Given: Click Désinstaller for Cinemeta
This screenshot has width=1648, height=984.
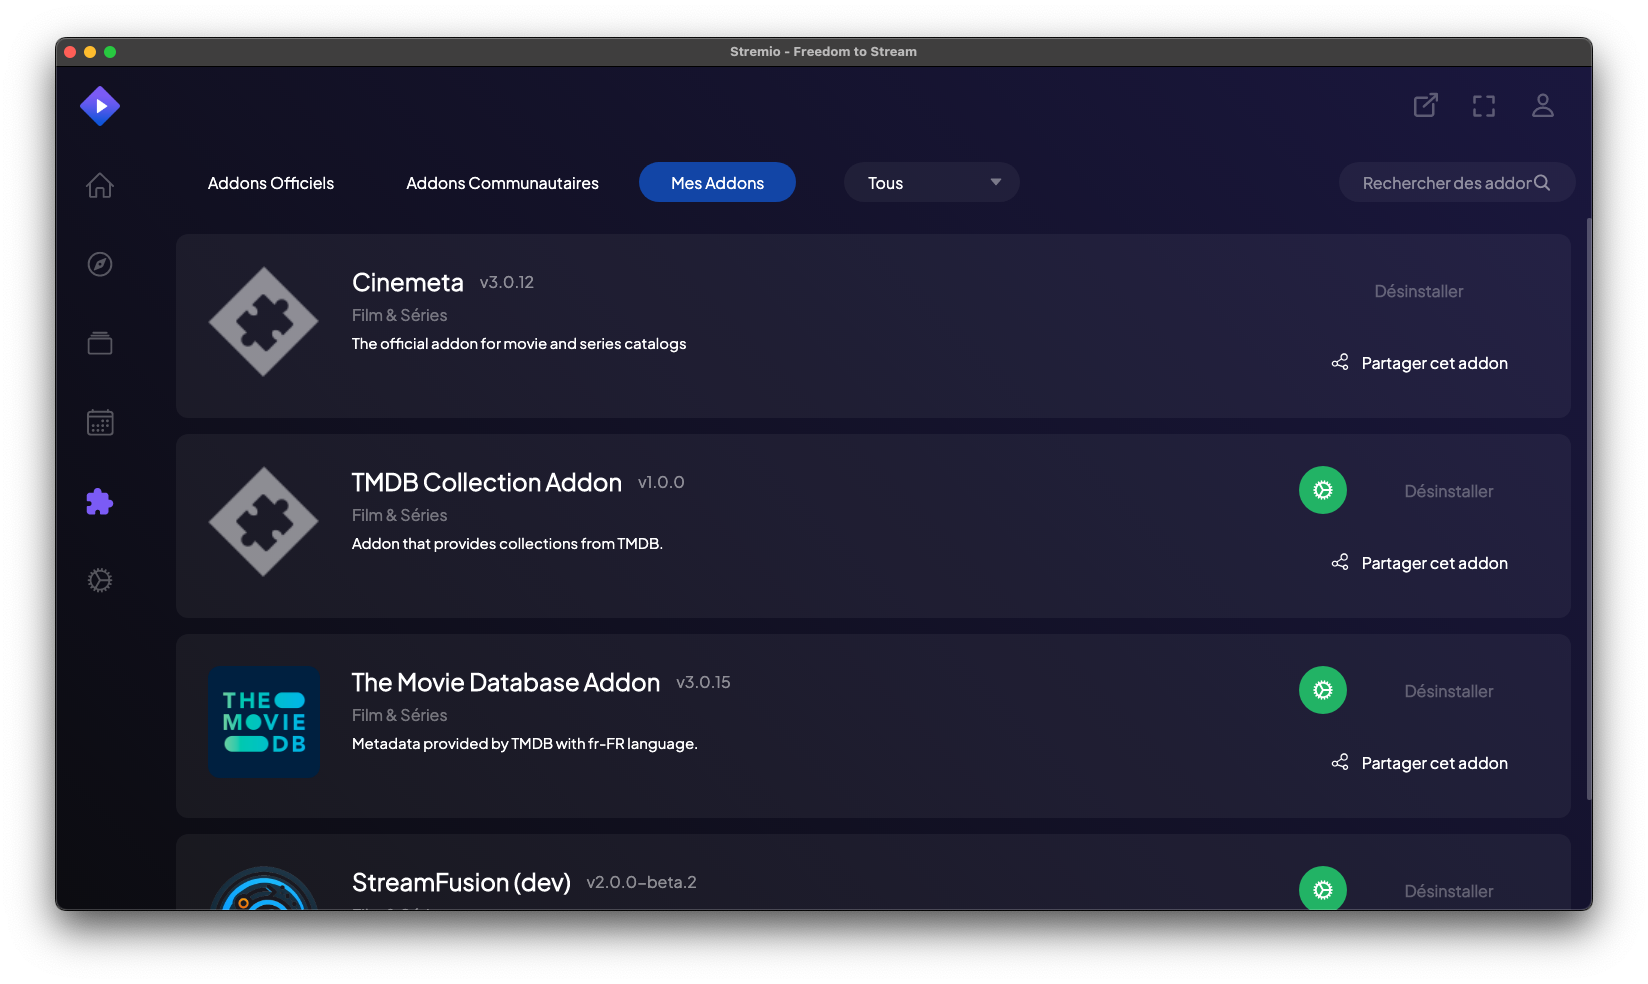Looking at the screenshot, I should point(1418,291).
